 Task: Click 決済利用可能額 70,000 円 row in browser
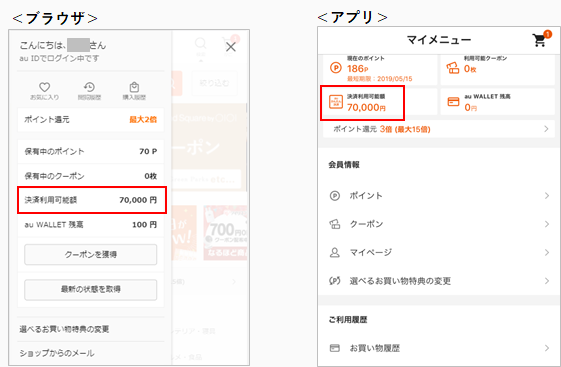pos(92,200)
